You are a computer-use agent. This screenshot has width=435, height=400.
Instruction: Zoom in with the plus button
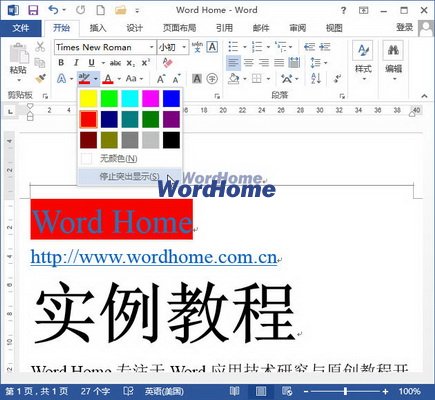(x=386, y=391)
